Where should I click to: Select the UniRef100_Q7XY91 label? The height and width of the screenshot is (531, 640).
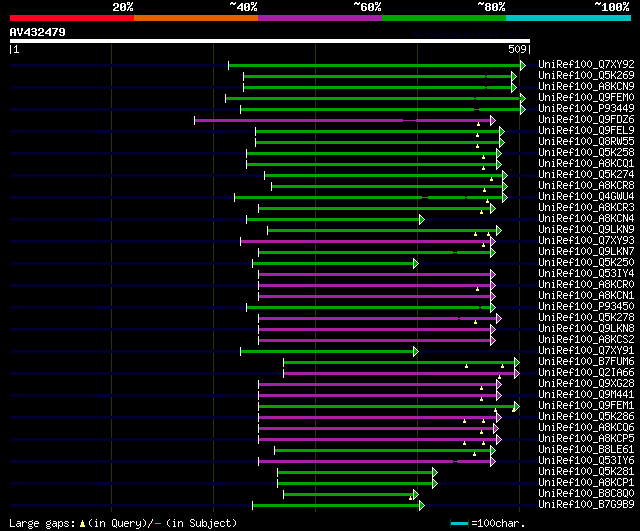pos(586,351)
